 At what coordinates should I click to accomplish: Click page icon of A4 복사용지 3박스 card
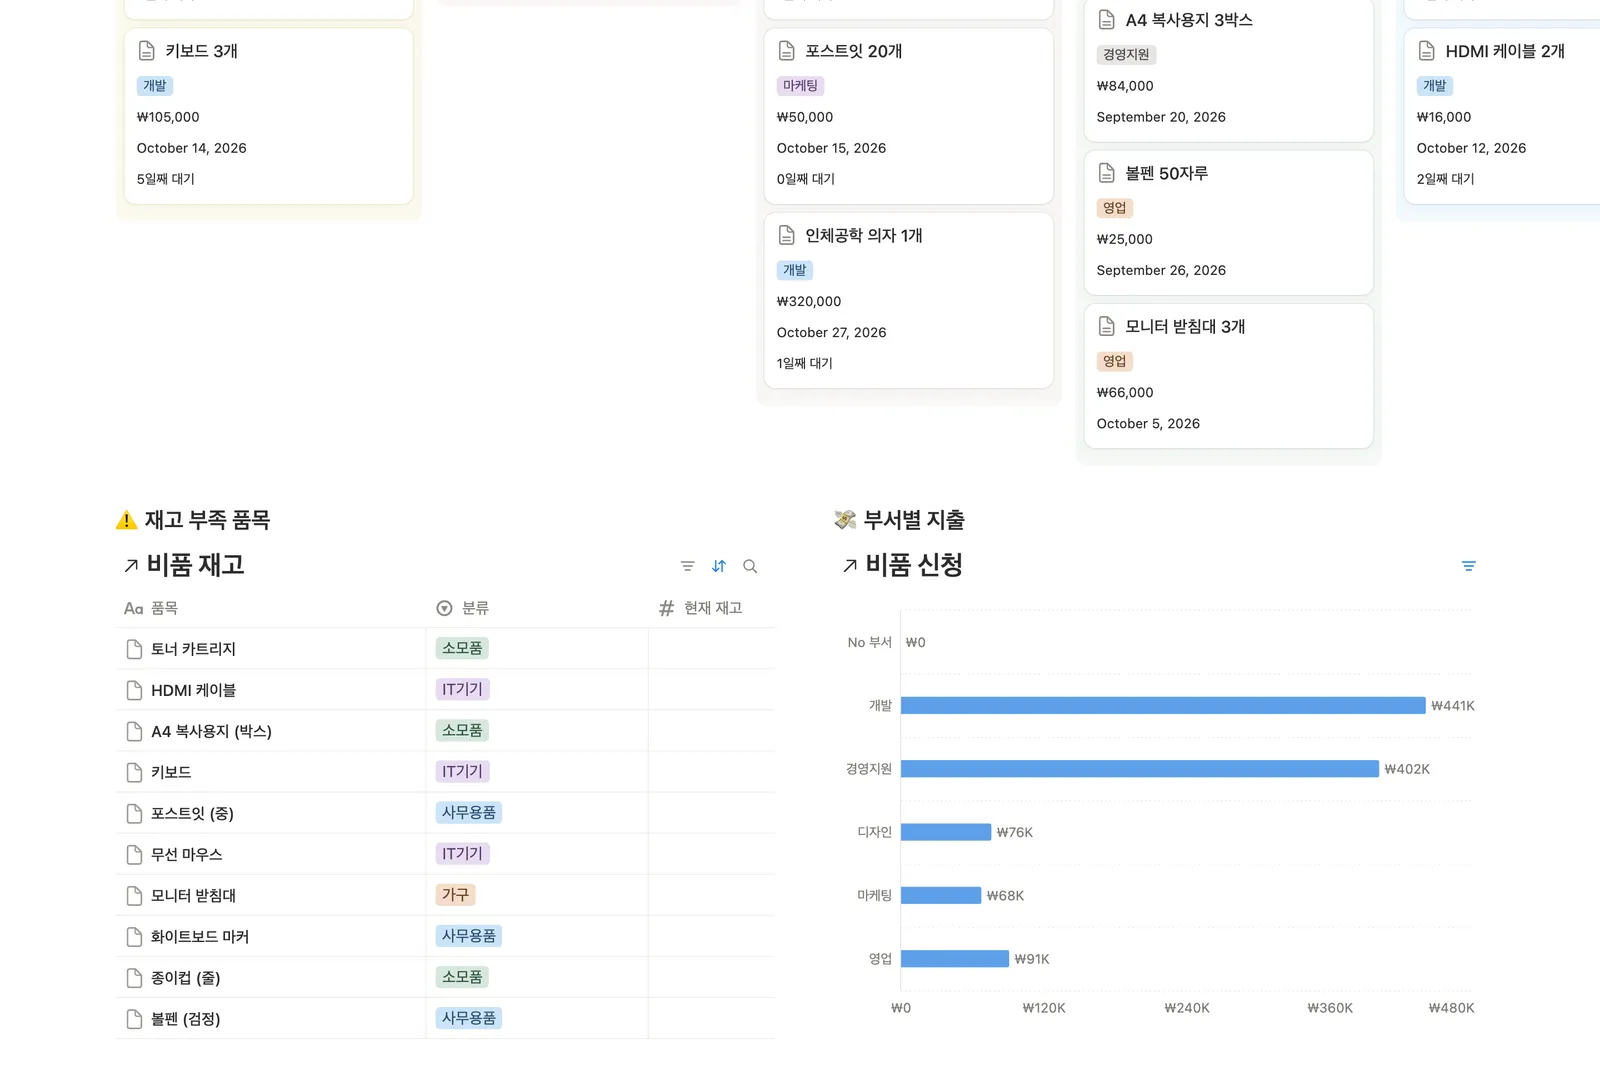pyautogui.click(x=1106, y=20)
